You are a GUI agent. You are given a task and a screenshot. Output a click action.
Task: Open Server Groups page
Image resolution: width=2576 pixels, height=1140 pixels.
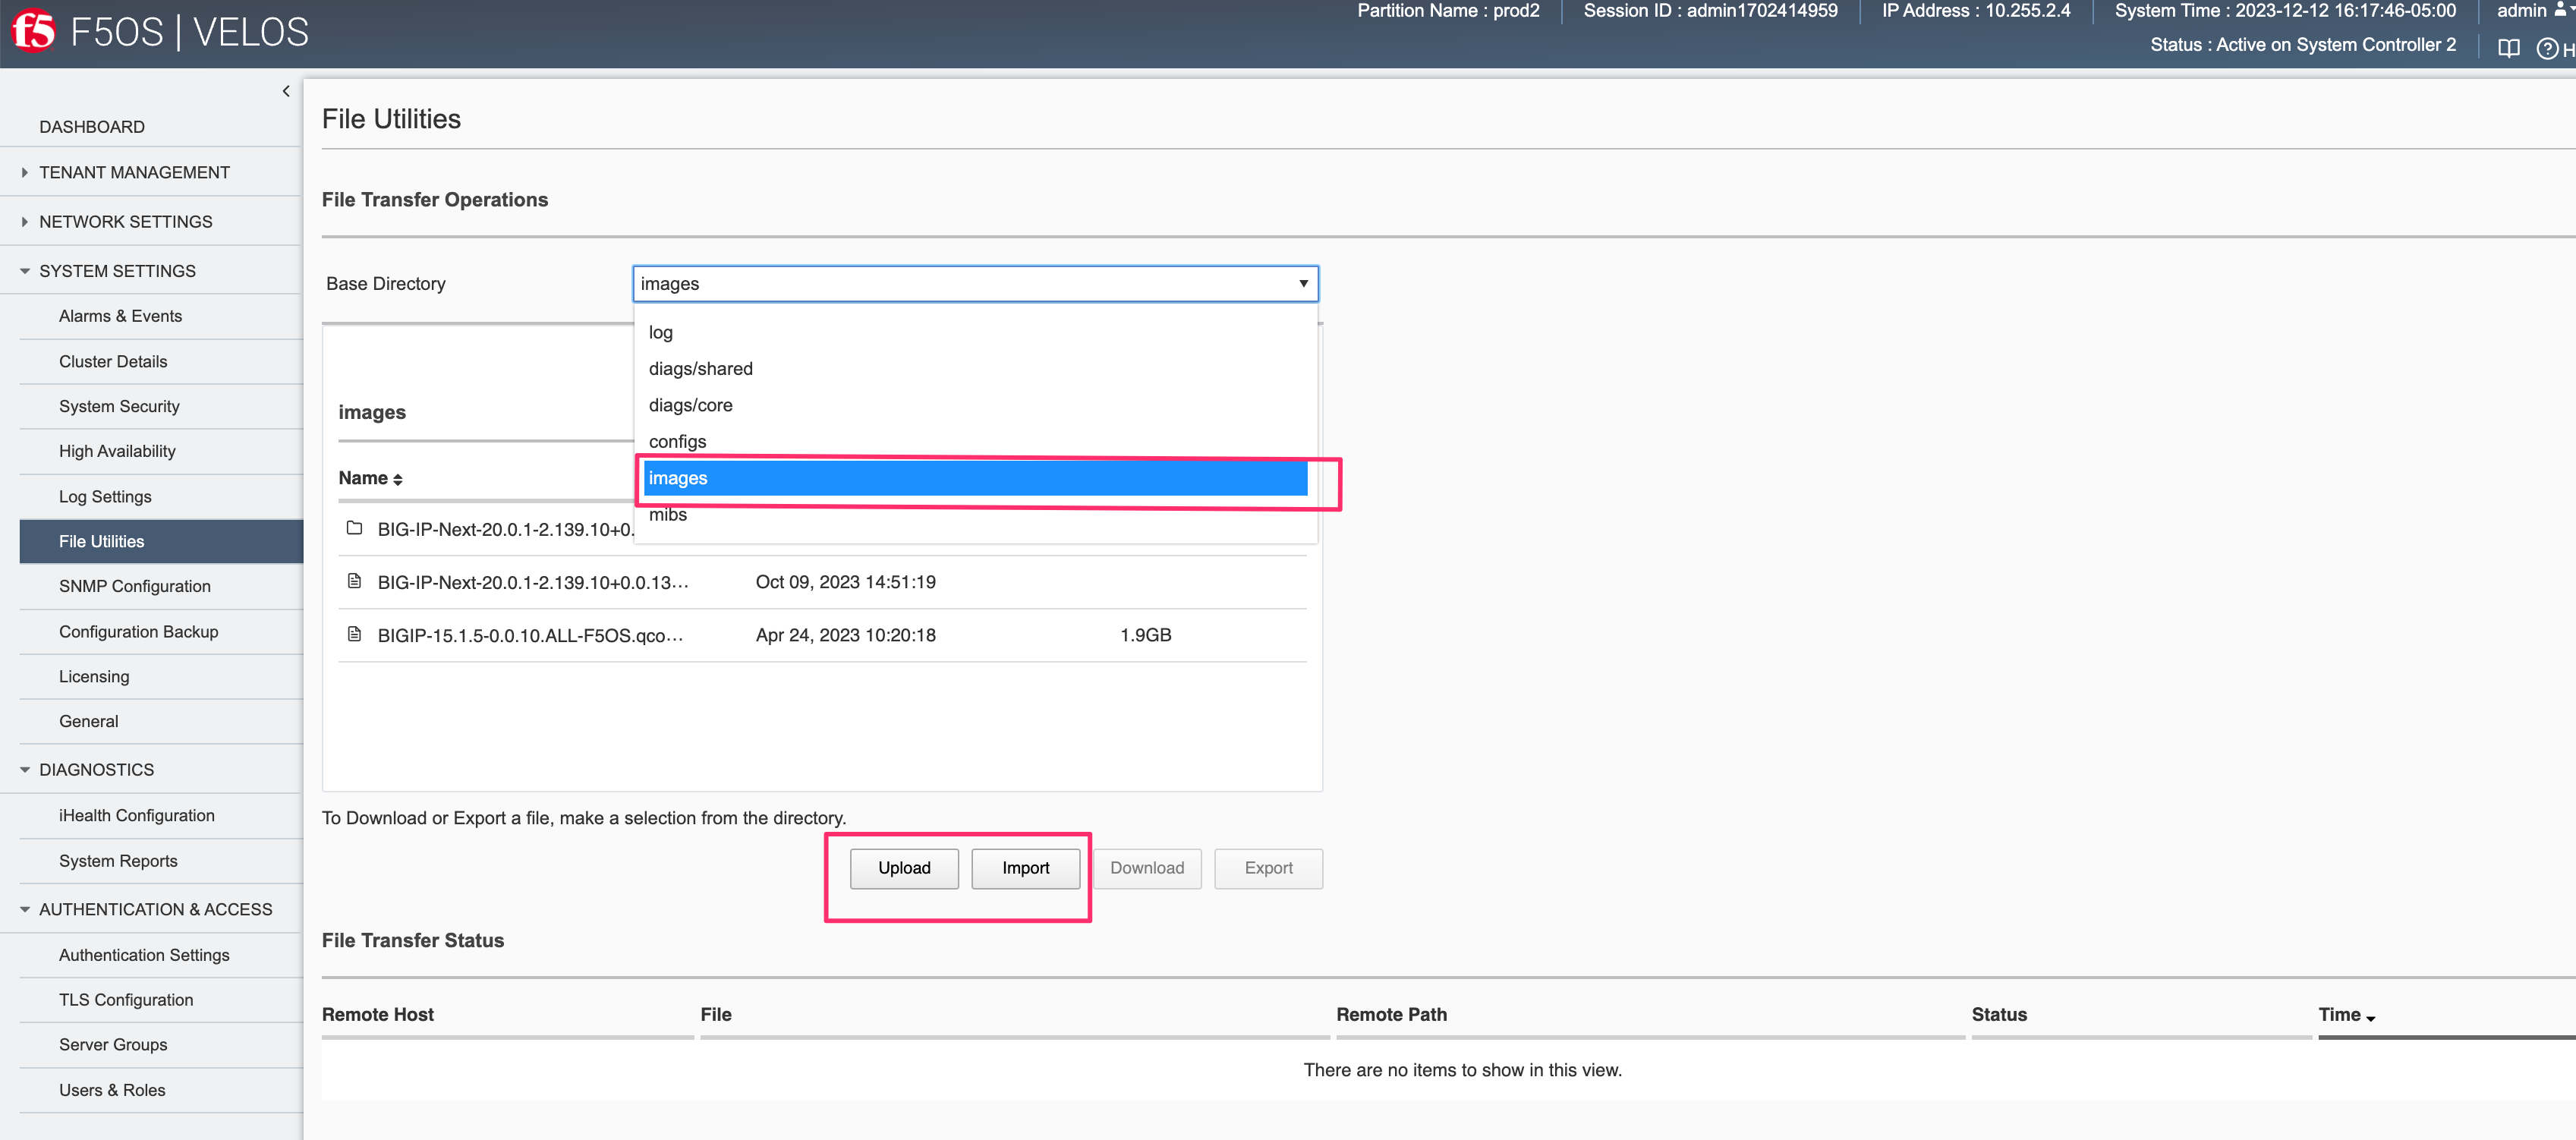[113, 1044]
